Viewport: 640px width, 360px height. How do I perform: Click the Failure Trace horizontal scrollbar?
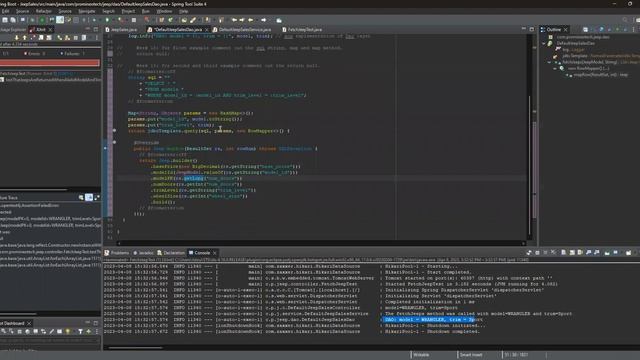(x=19, y=314)
